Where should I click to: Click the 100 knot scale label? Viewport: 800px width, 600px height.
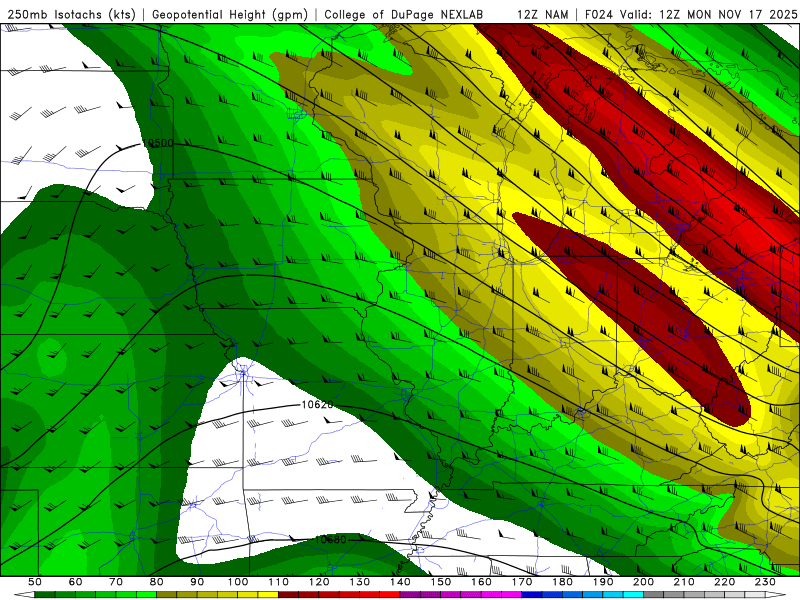238,582
